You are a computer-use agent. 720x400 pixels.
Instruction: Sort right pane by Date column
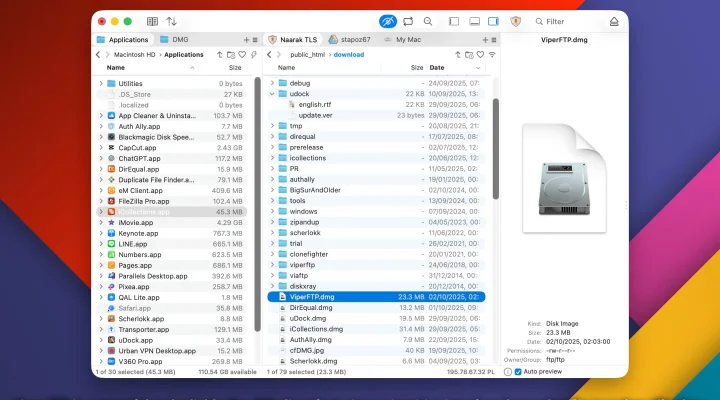tap(437, 68)
